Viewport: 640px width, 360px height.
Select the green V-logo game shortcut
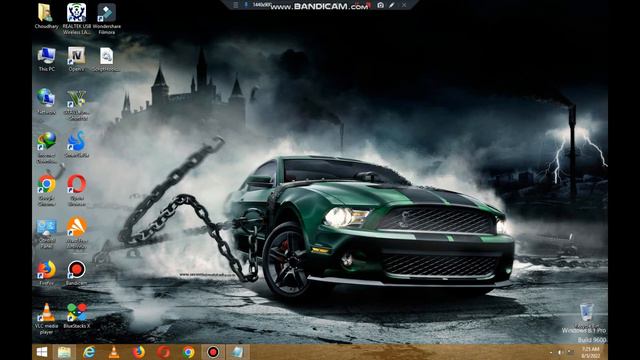pos(76,105)
